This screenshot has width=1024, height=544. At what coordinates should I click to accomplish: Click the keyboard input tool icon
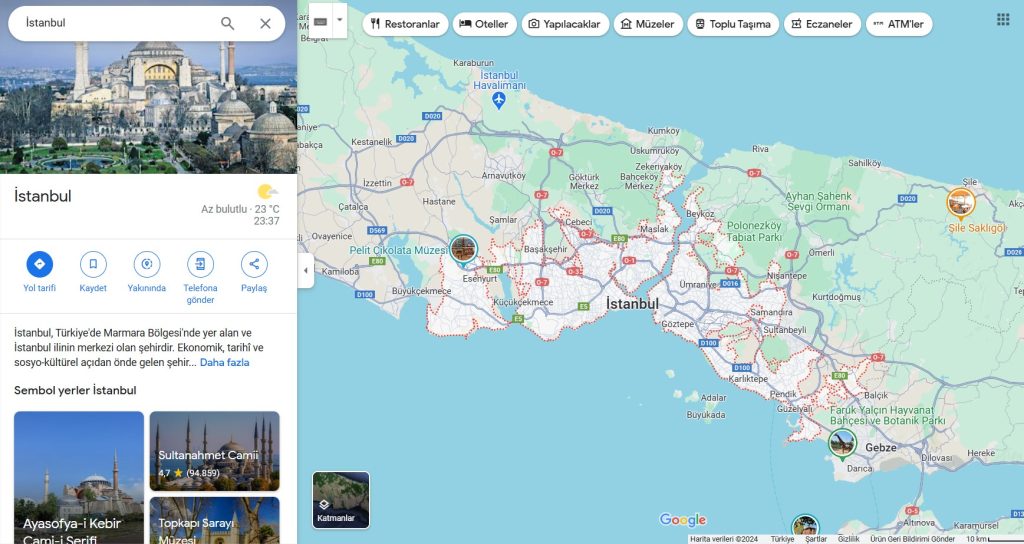pos(320,20)
